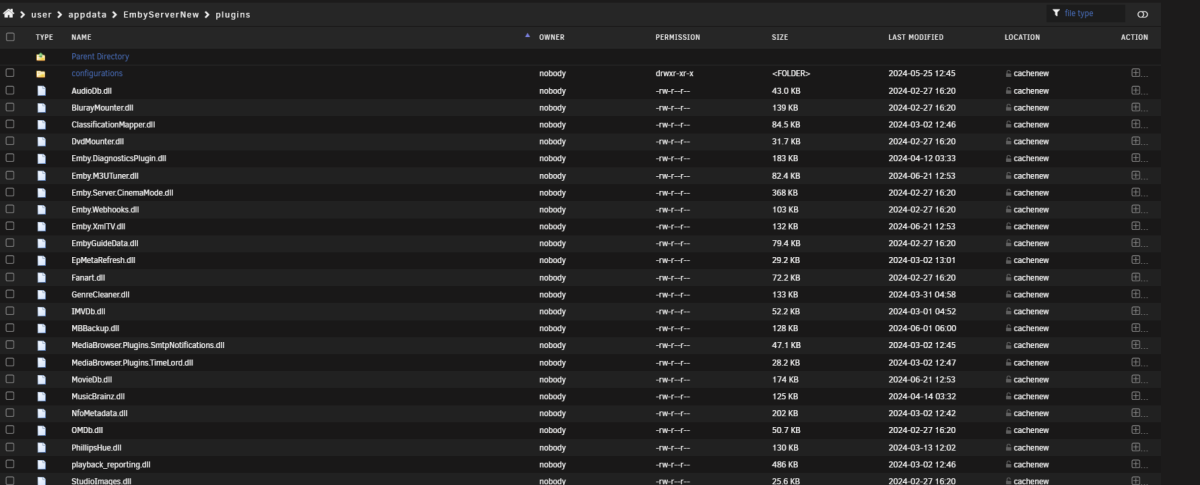The image size is (1200, 485).
Task: Click the 2024-06-01 06:00 modified date
Action: click(x=922, y=329)
